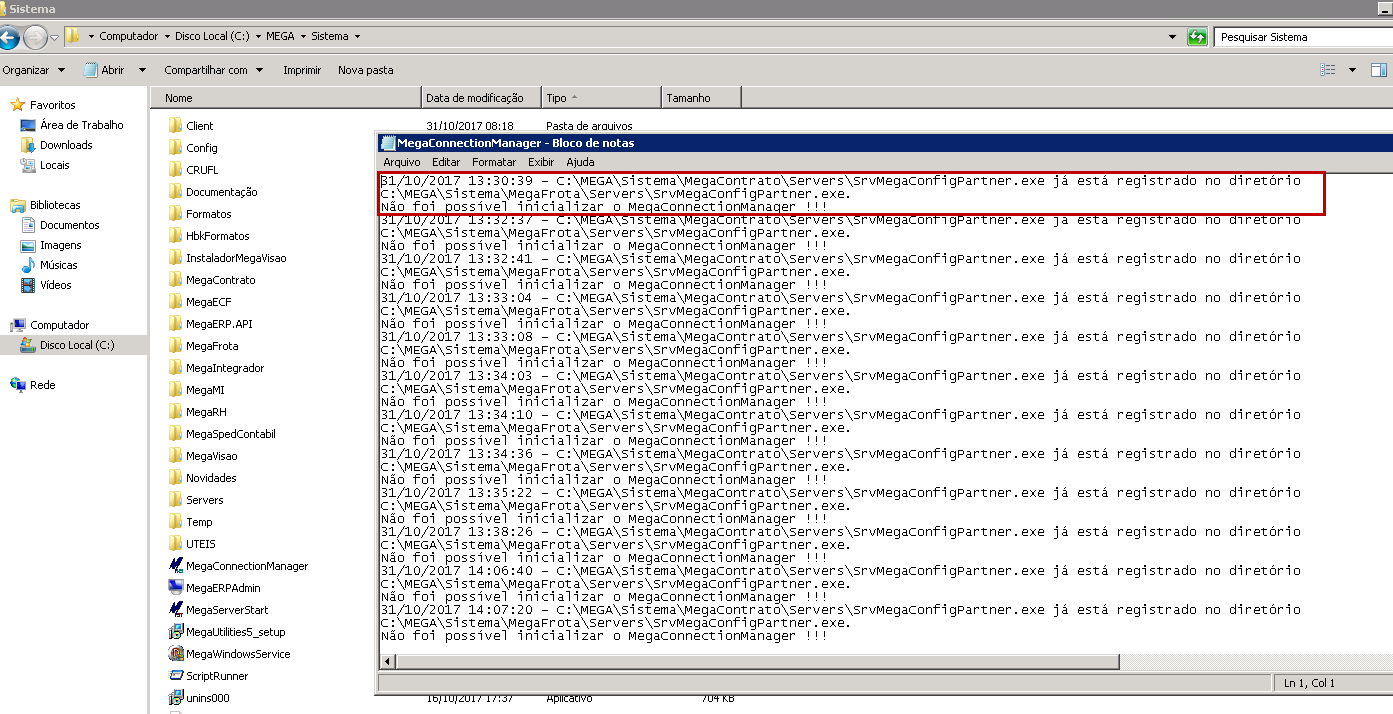Click the Bibliotecas library icon

tap(17, 205)
